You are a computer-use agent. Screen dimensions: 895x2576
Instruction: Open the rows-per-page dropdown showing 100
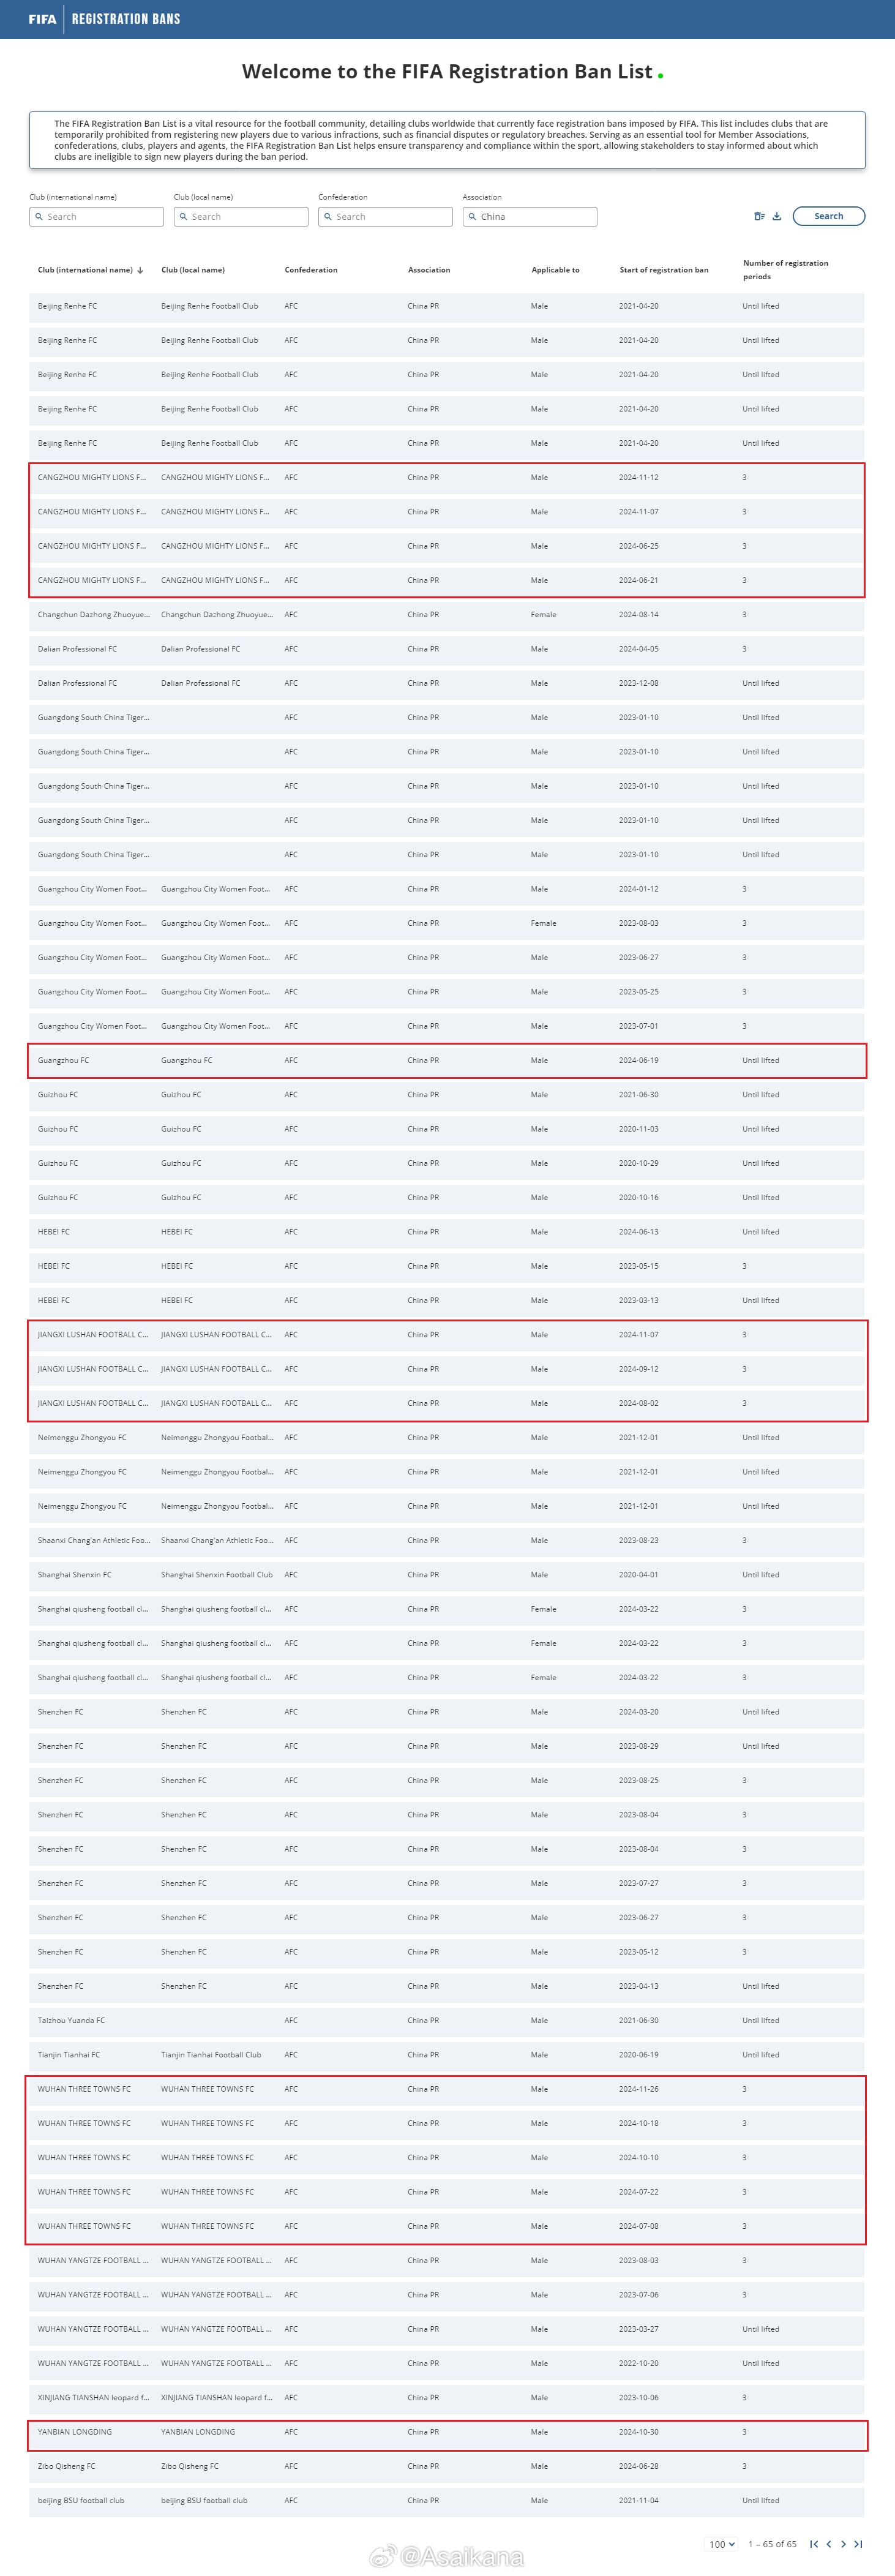pos(722,2544)
